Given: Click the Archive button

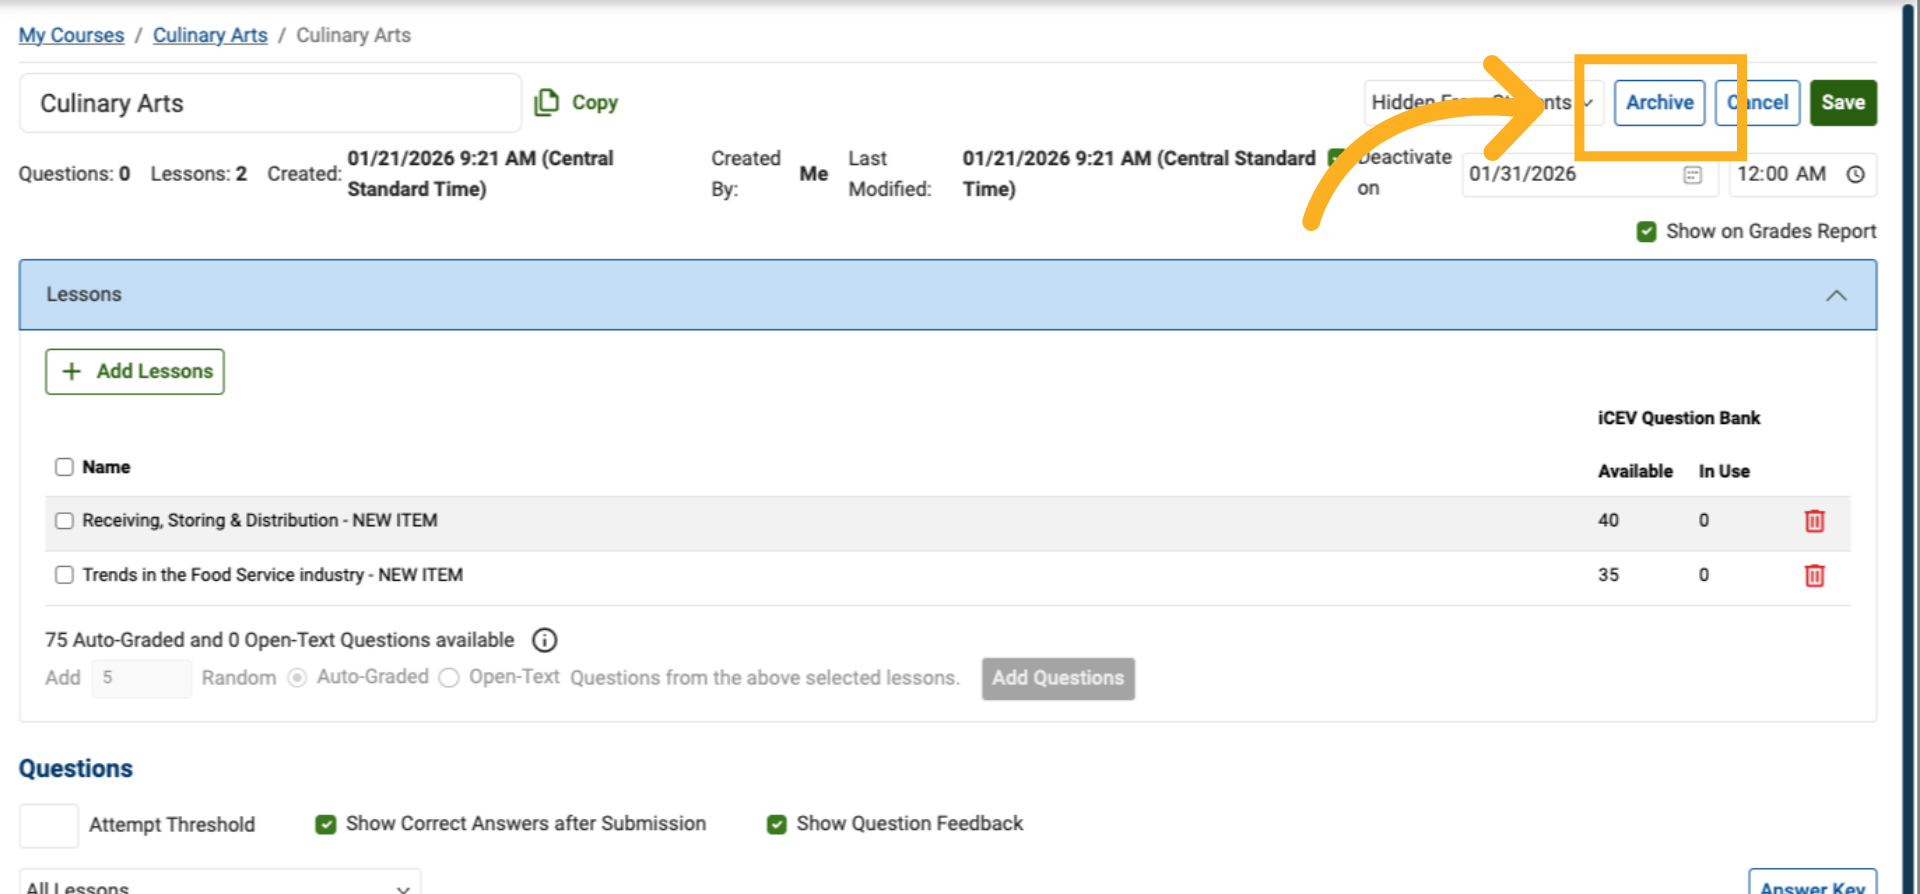Looking at the screenshot, I should [1659, 103].
